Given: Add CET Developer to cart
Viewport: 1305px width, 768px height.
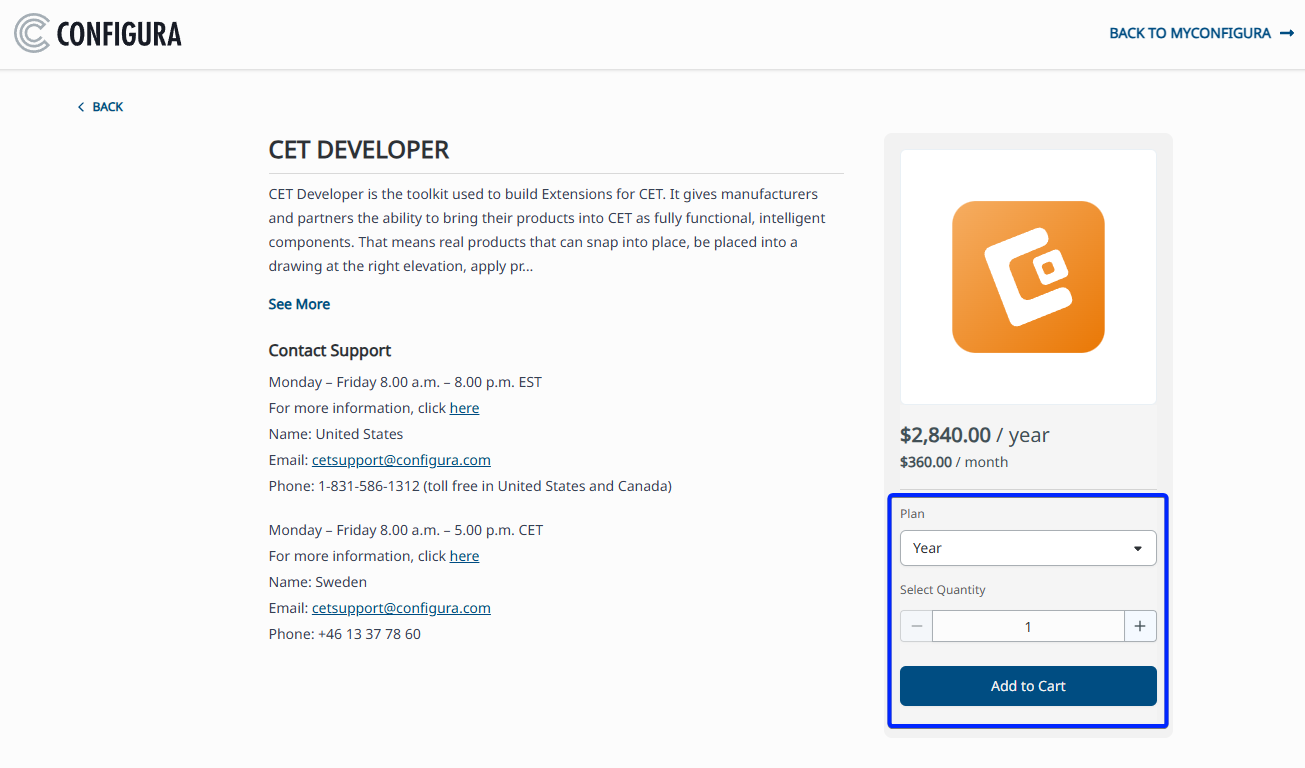Looking at the screenshot, I should click(x=1028, y=686).
